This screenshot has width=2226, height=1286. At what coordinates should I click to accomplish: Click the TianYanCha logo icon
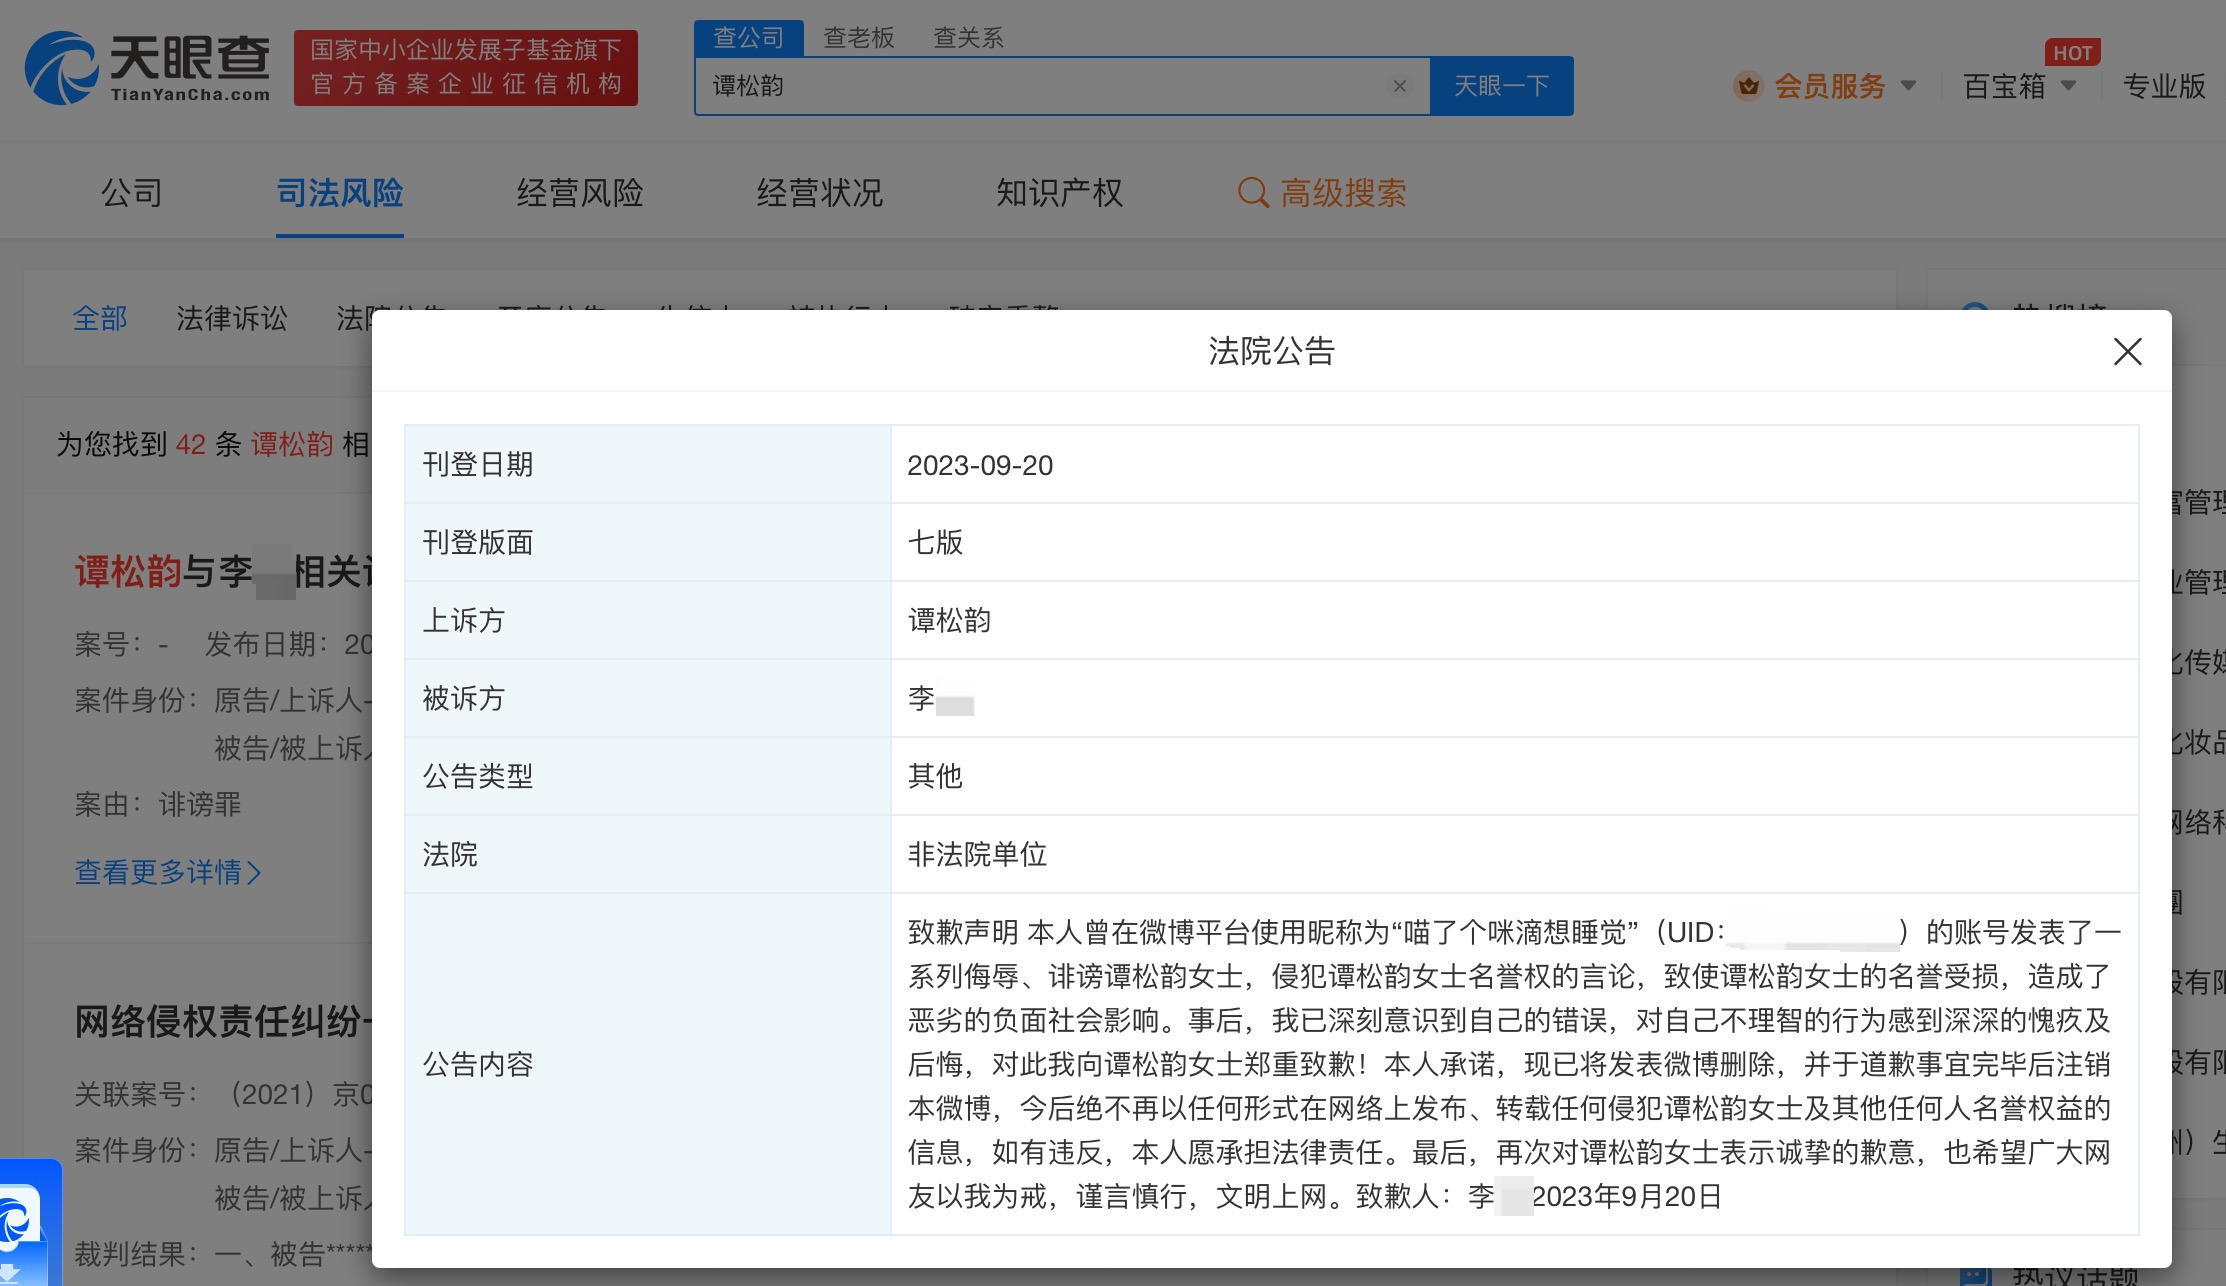coord(62,68)
